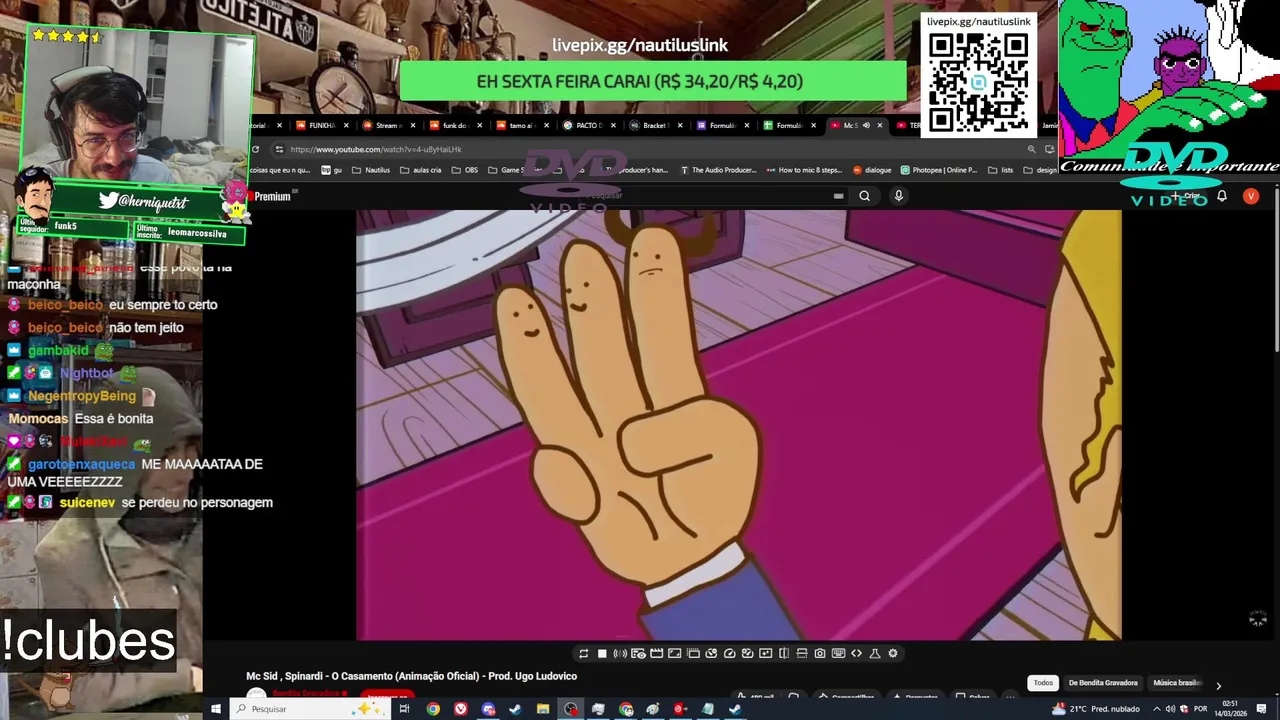Open the red Vivaldi icon on taskbar

(x=461, y=709)
